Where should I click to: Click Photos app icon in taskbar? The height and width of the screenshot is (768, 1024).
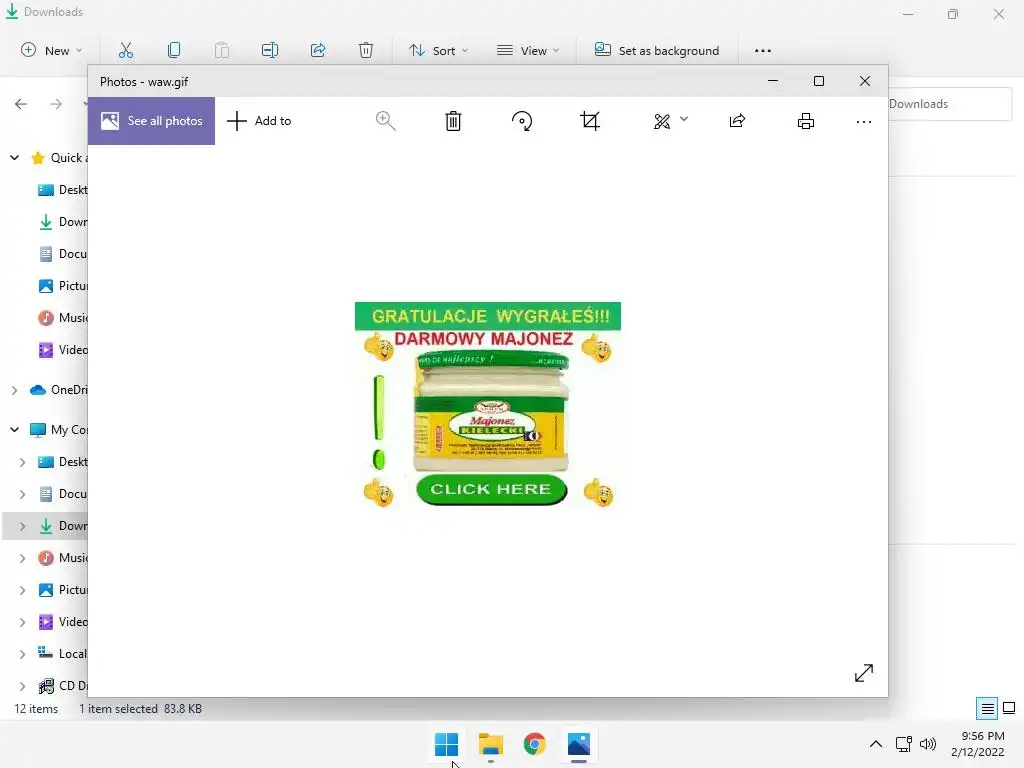579,744
